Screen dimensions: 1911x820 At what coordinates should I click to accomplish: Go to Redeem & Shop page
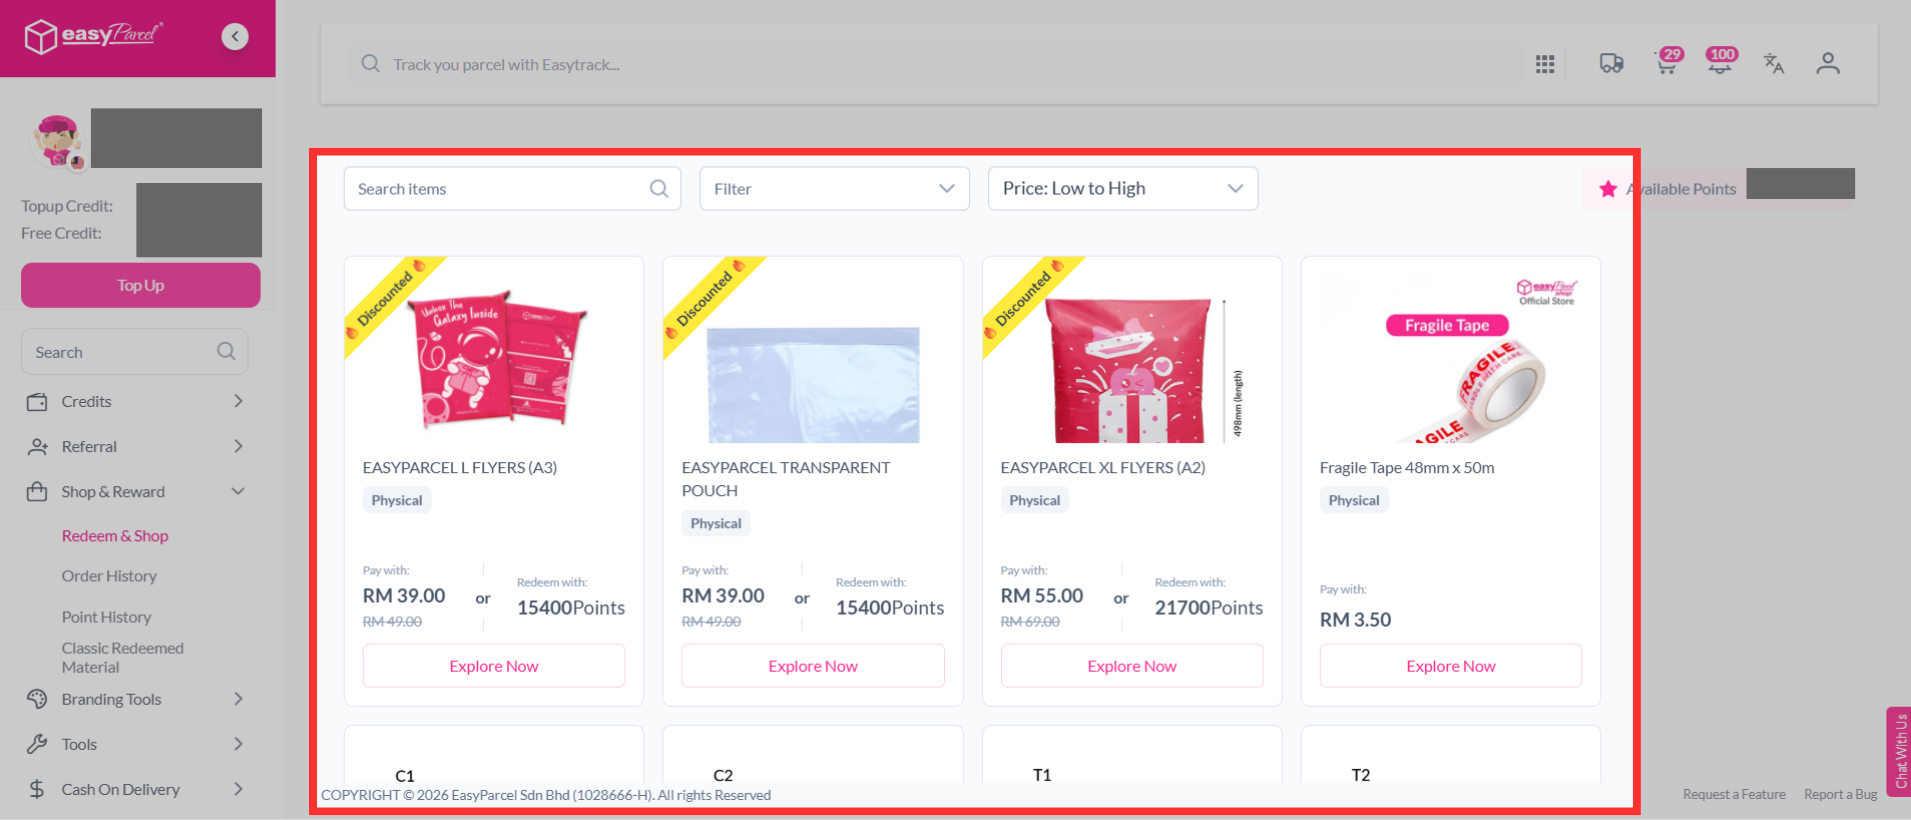pos(115,536)
